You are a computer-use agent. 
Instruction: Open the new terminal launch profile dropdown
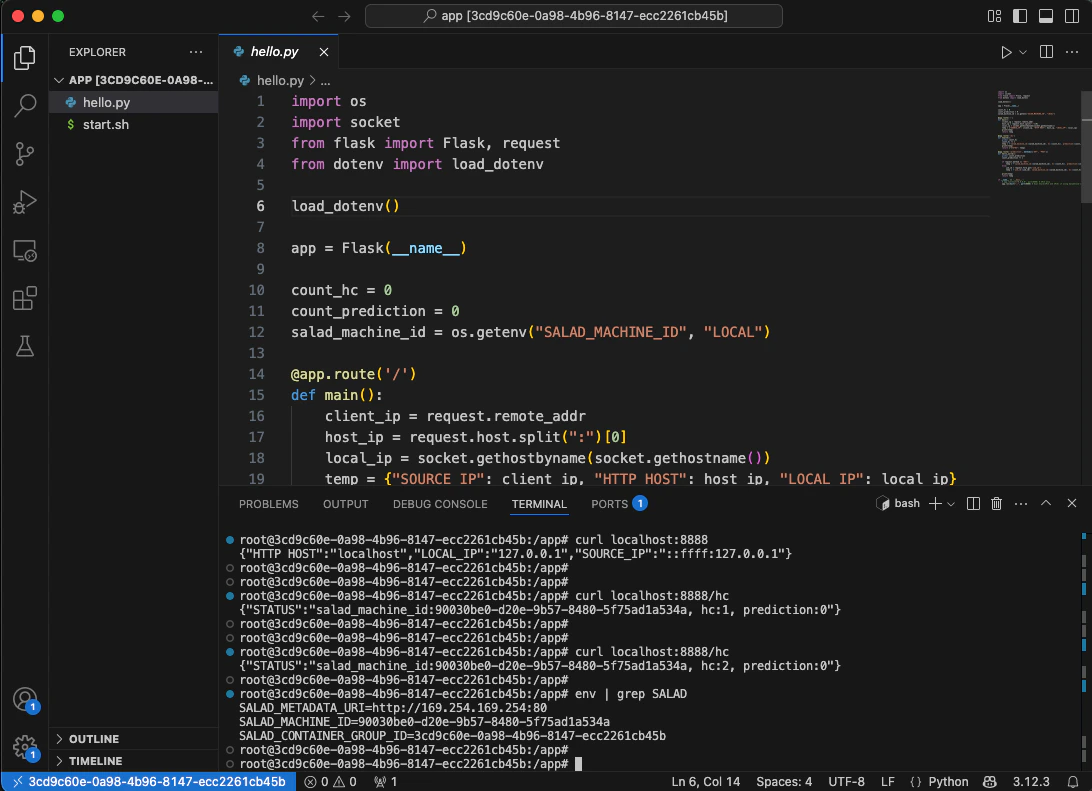tap(951, 504)
